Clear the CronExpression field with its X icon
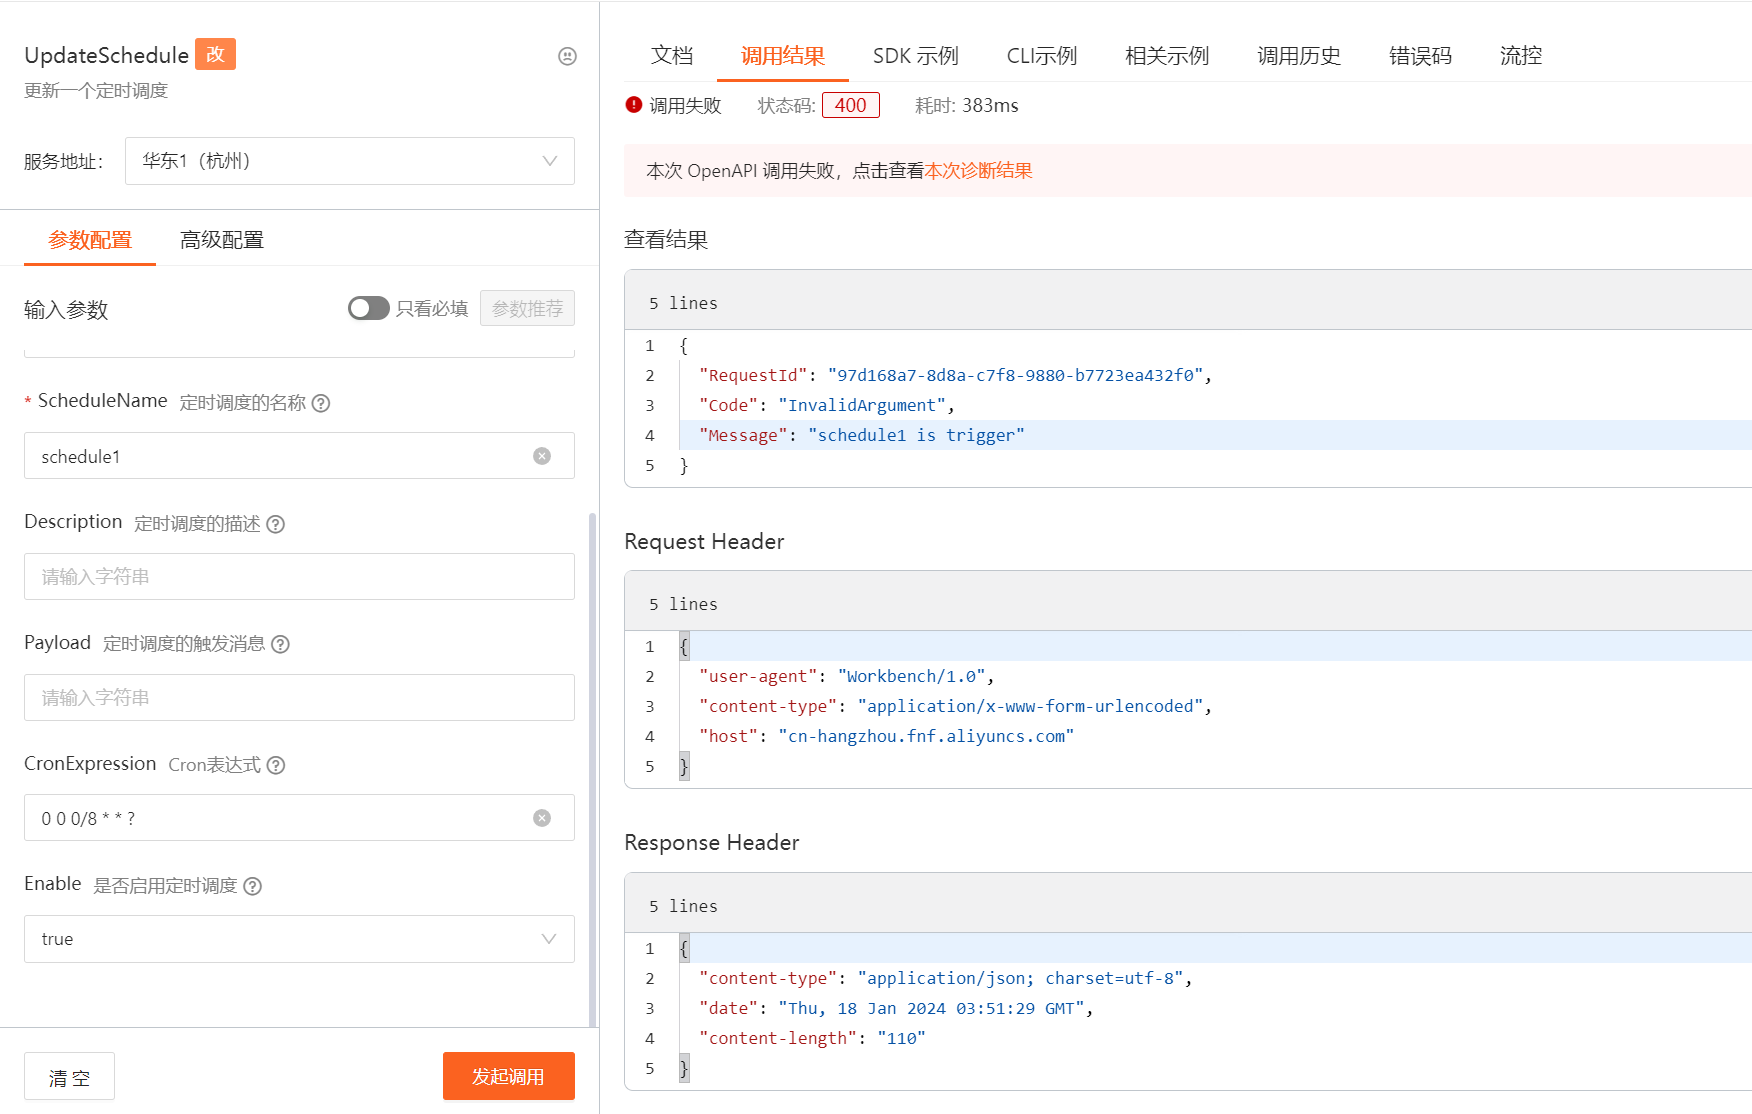 pos(542,818)
